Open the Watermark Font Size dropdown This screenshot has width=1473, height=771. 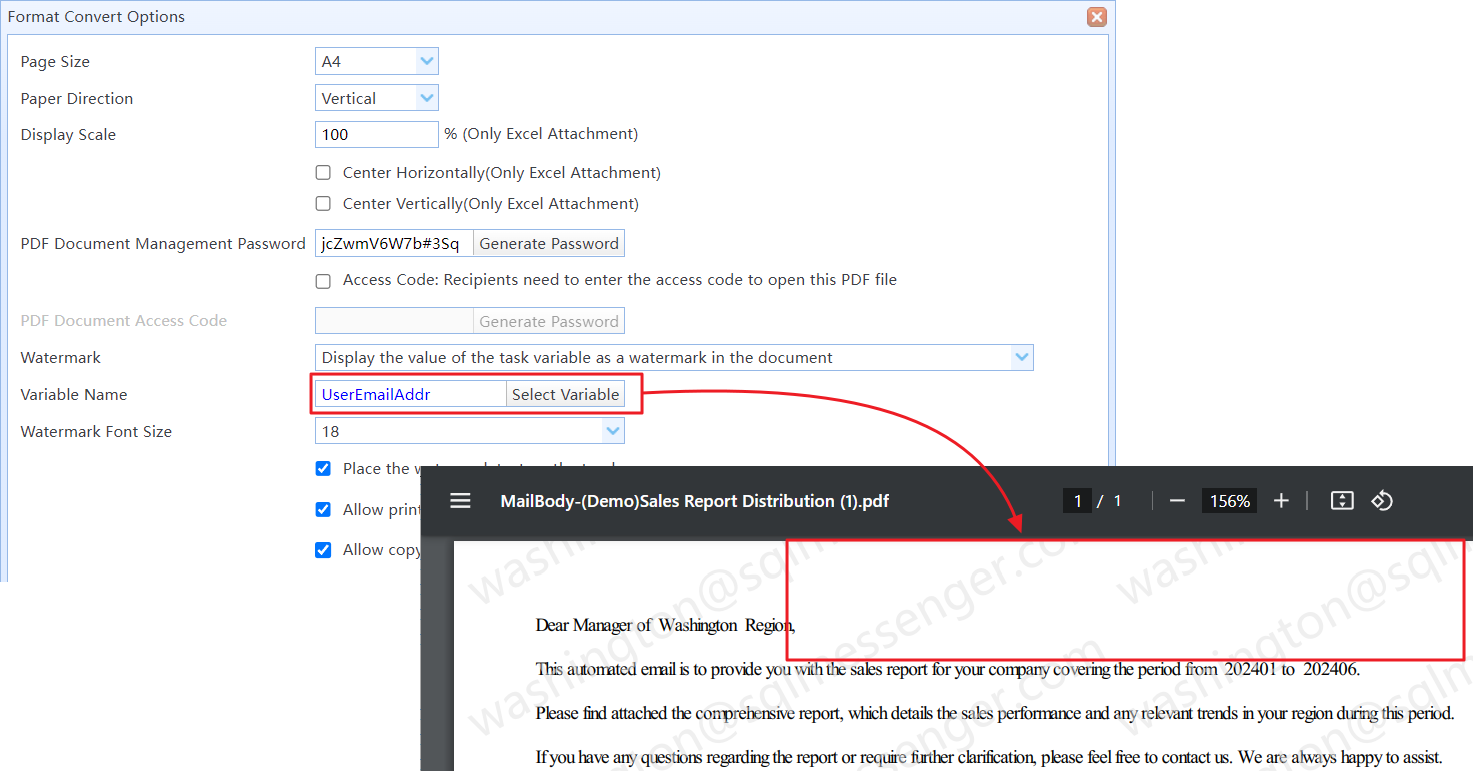pos(470,431)
